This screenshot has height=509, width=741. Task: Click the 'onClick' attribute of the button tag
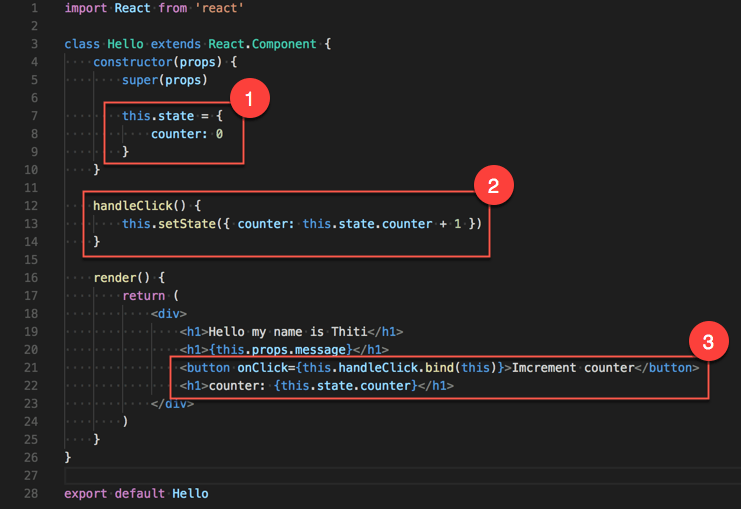(x=263, y=367)
